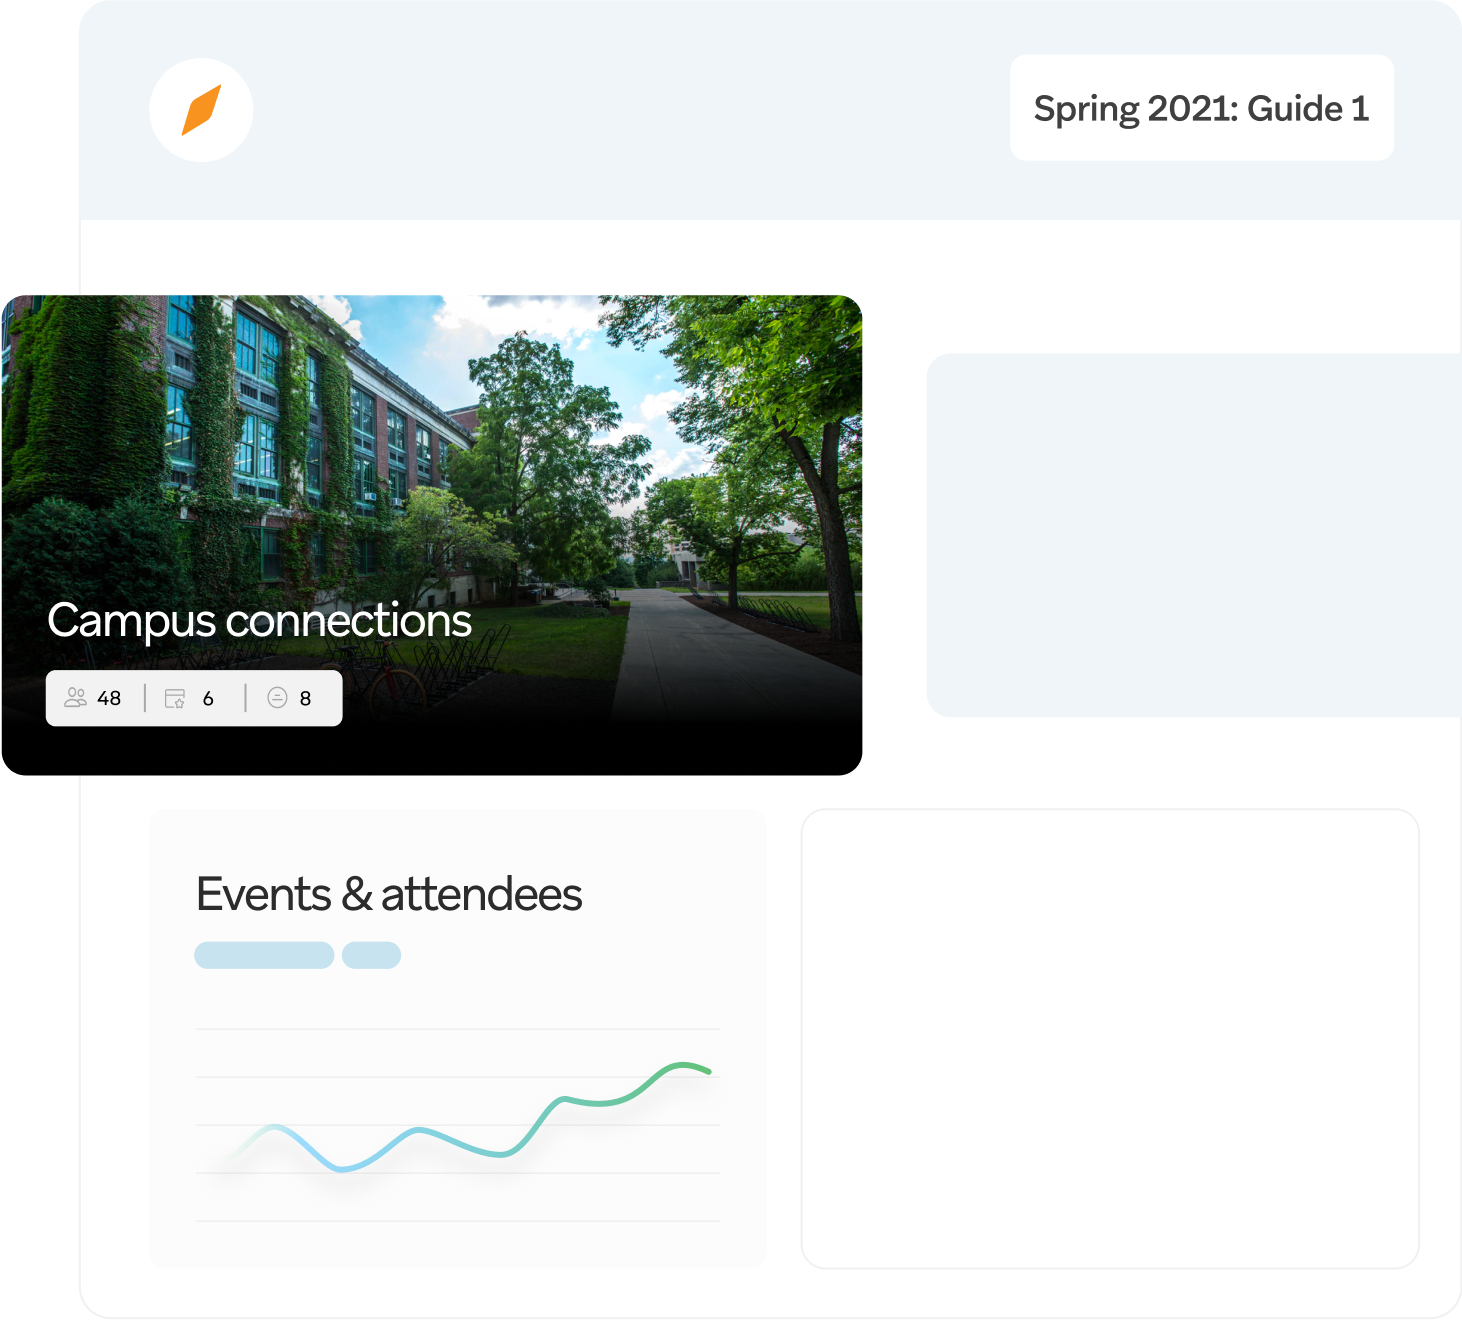This screenshot has width=1462, height=1320.
Task: Click the chat bubble icon beside 8
Action: click(278, 697)
